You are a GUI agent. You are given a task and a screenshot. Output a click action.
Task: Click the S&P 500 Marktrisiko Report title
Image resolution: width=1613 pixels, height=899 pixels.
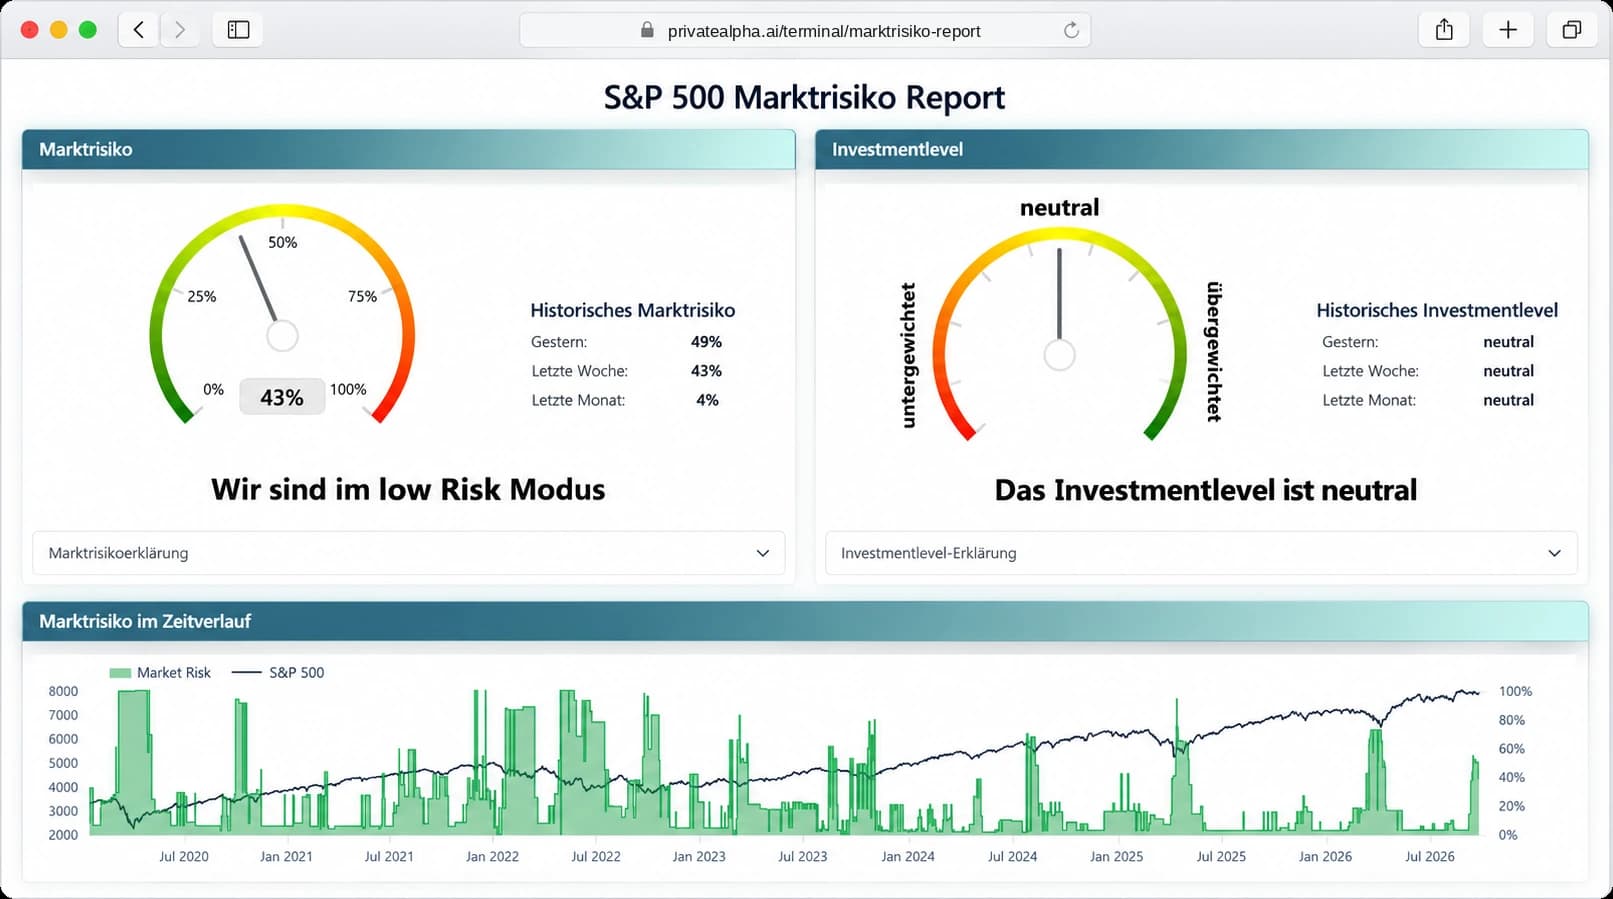click(x=805, y=98)
